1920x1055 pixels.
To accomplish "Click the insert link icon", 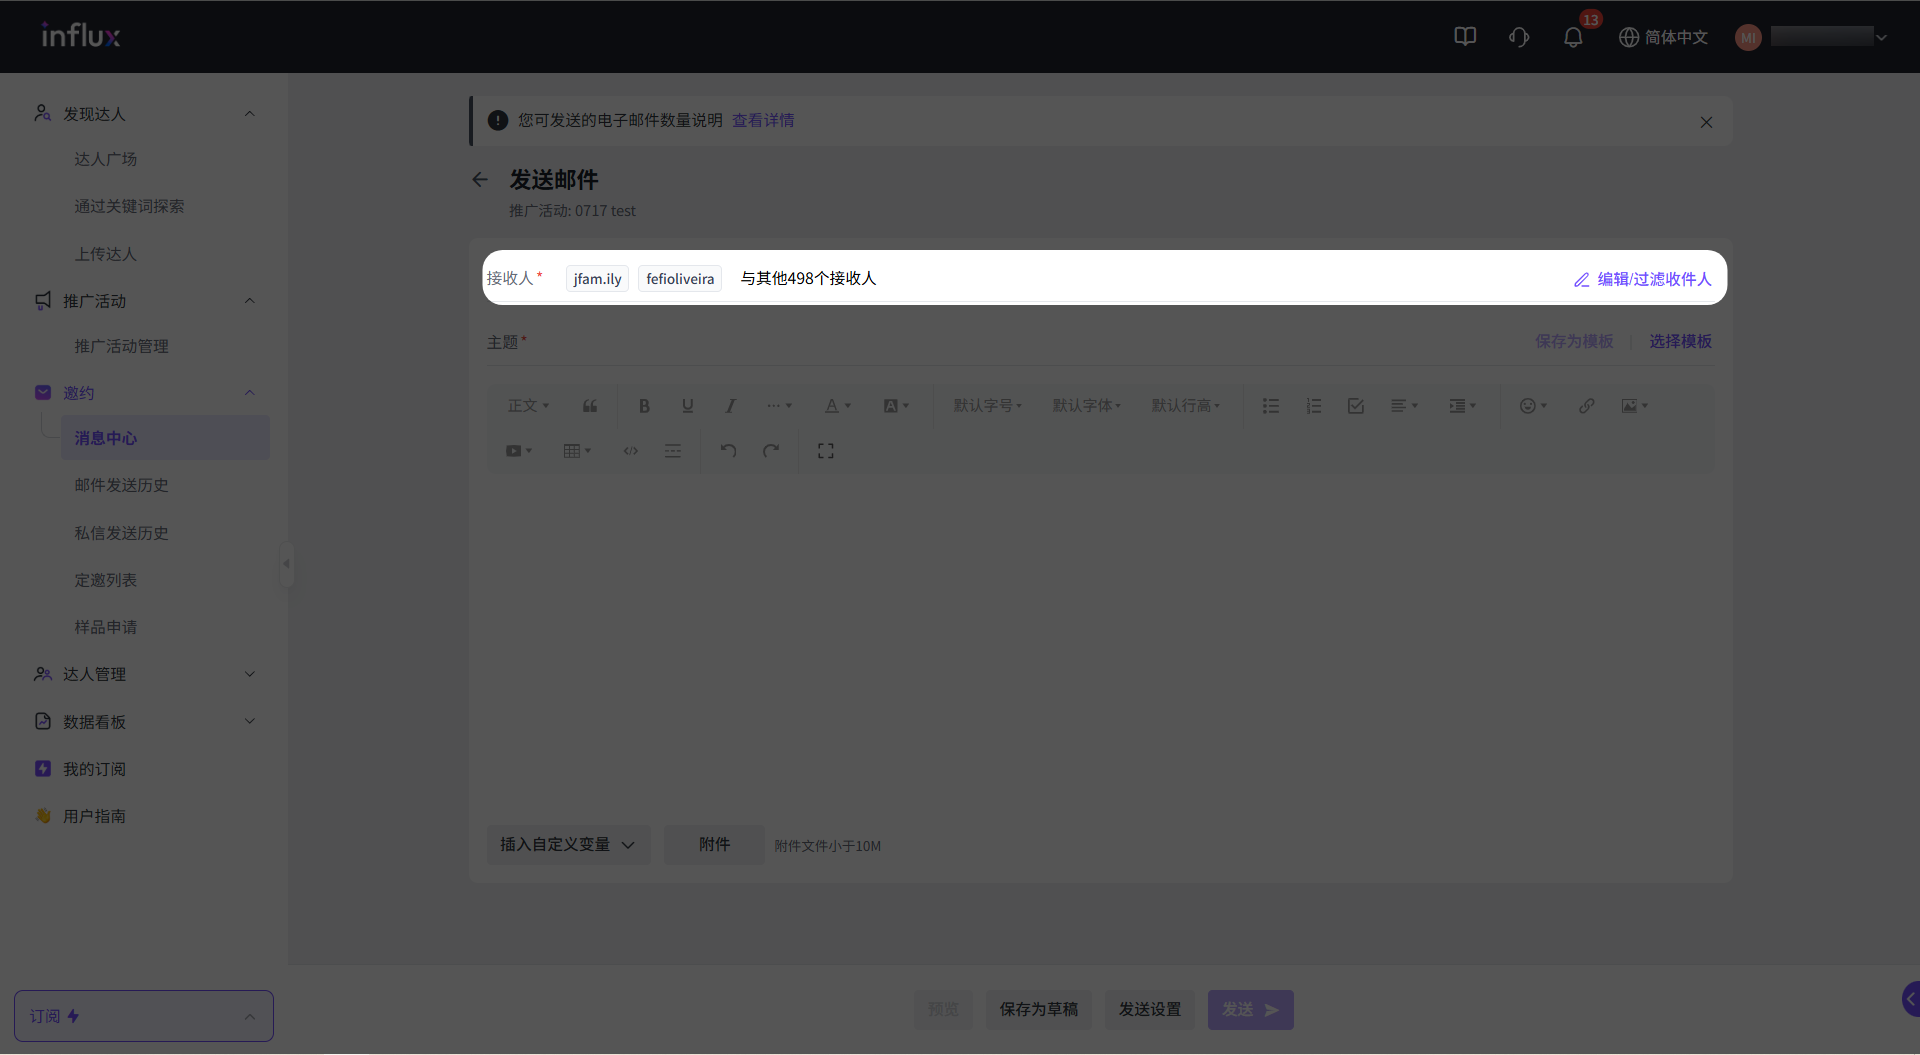I will (x=1586, y=406).
